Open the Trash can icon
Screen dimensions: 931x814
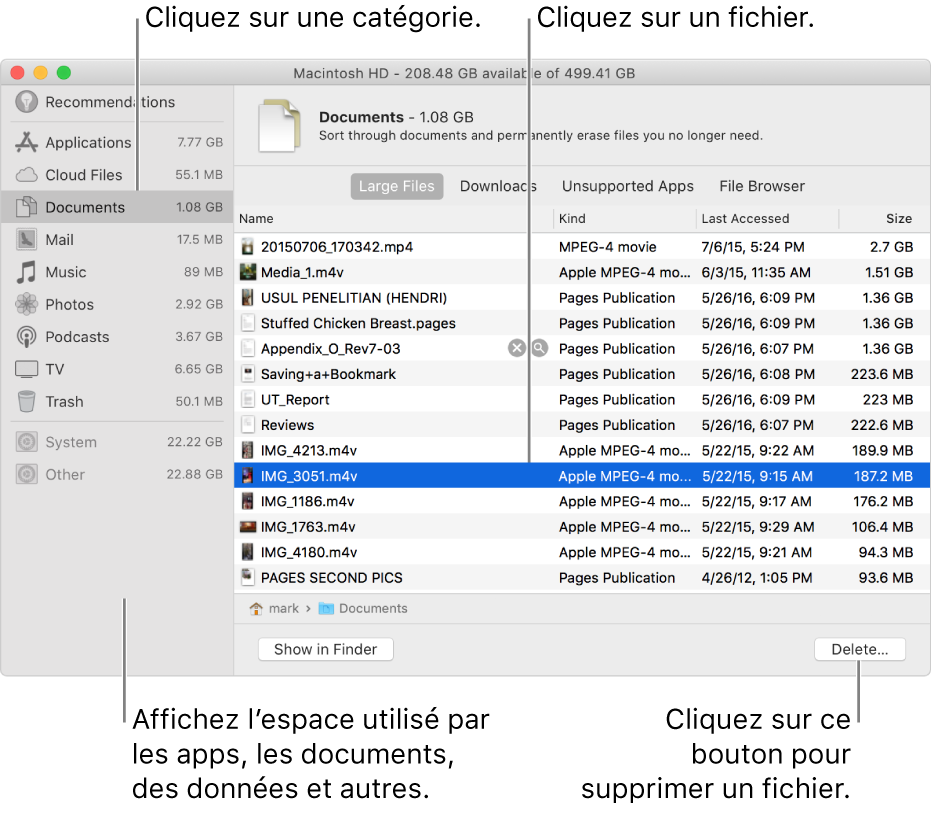(26, 401)
